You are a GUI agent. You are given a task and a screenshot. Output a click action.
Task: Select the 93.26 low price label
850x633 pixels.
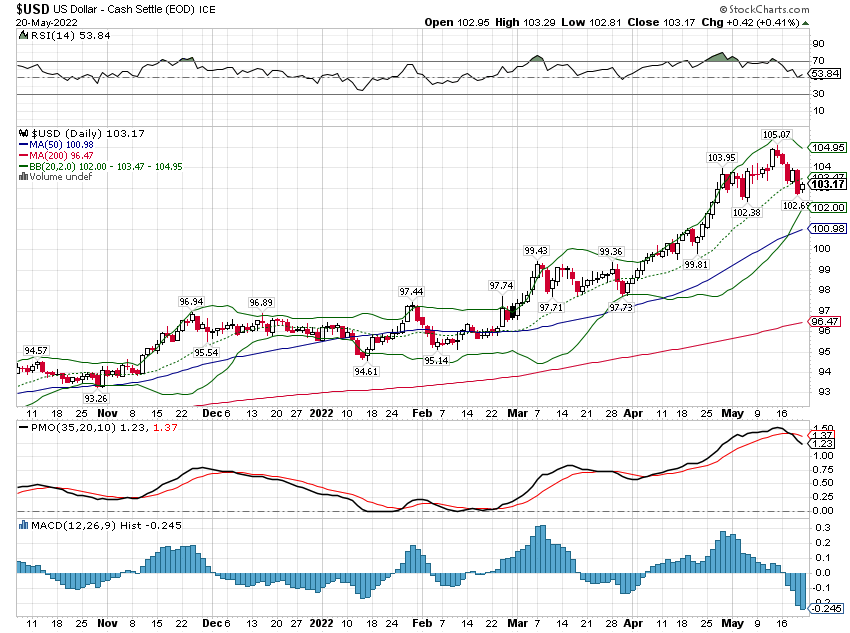point(96,397)
